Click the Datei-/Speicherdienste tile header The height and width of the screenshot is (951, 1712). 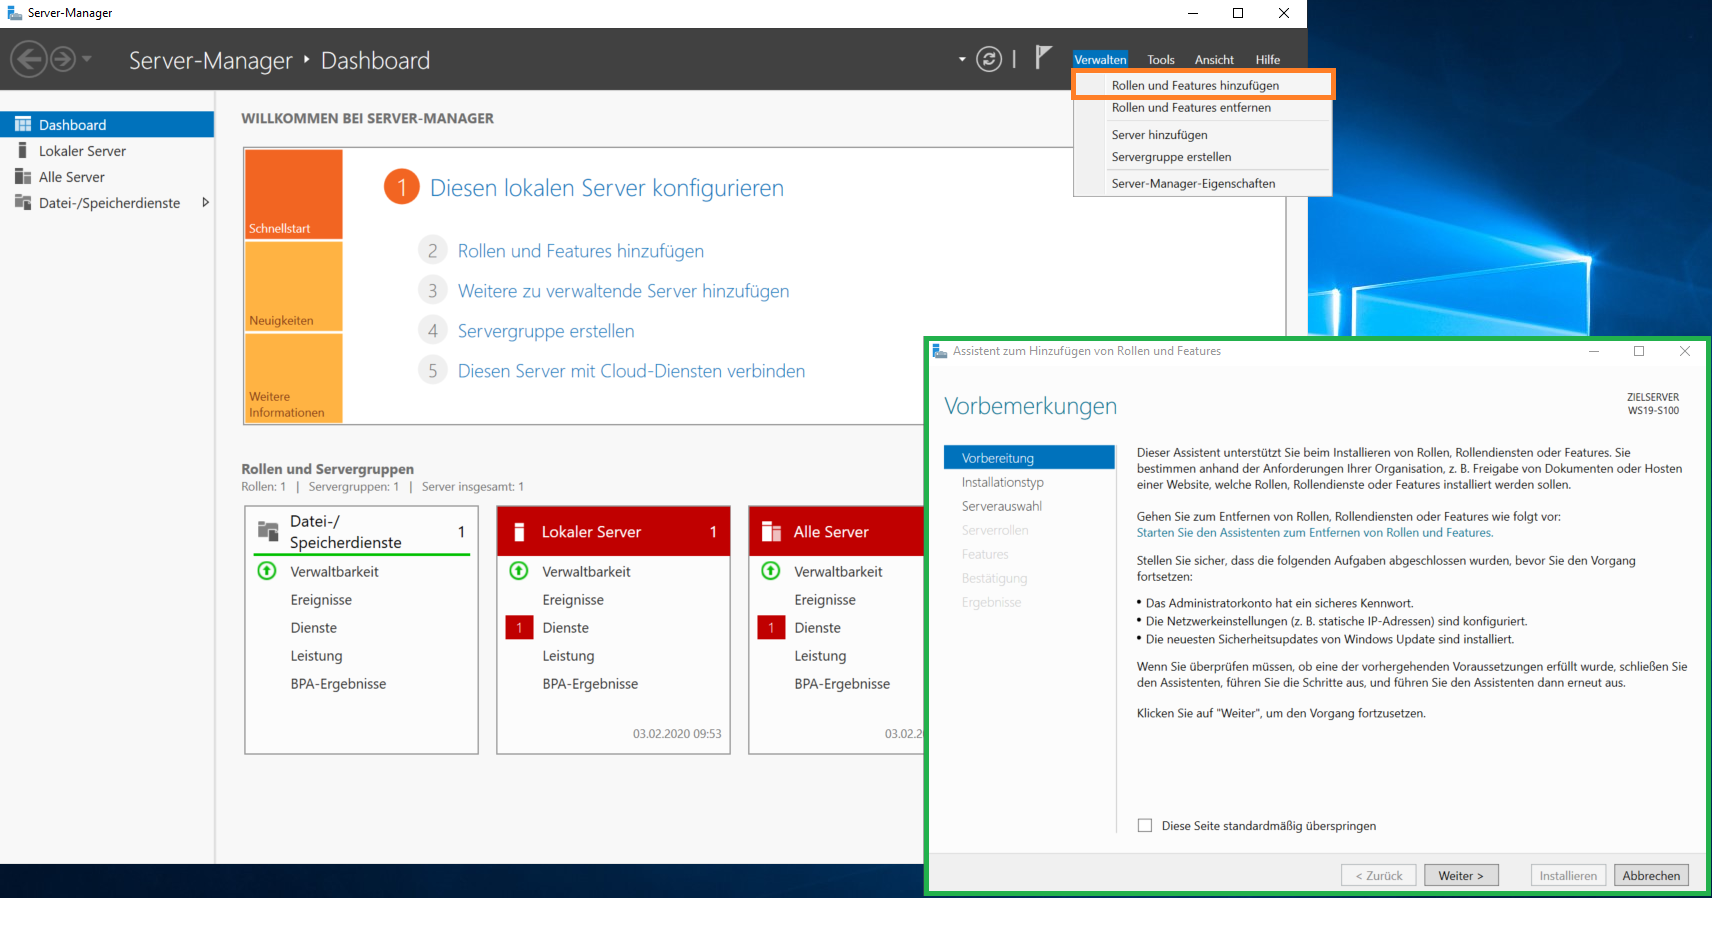click(361, 531)
